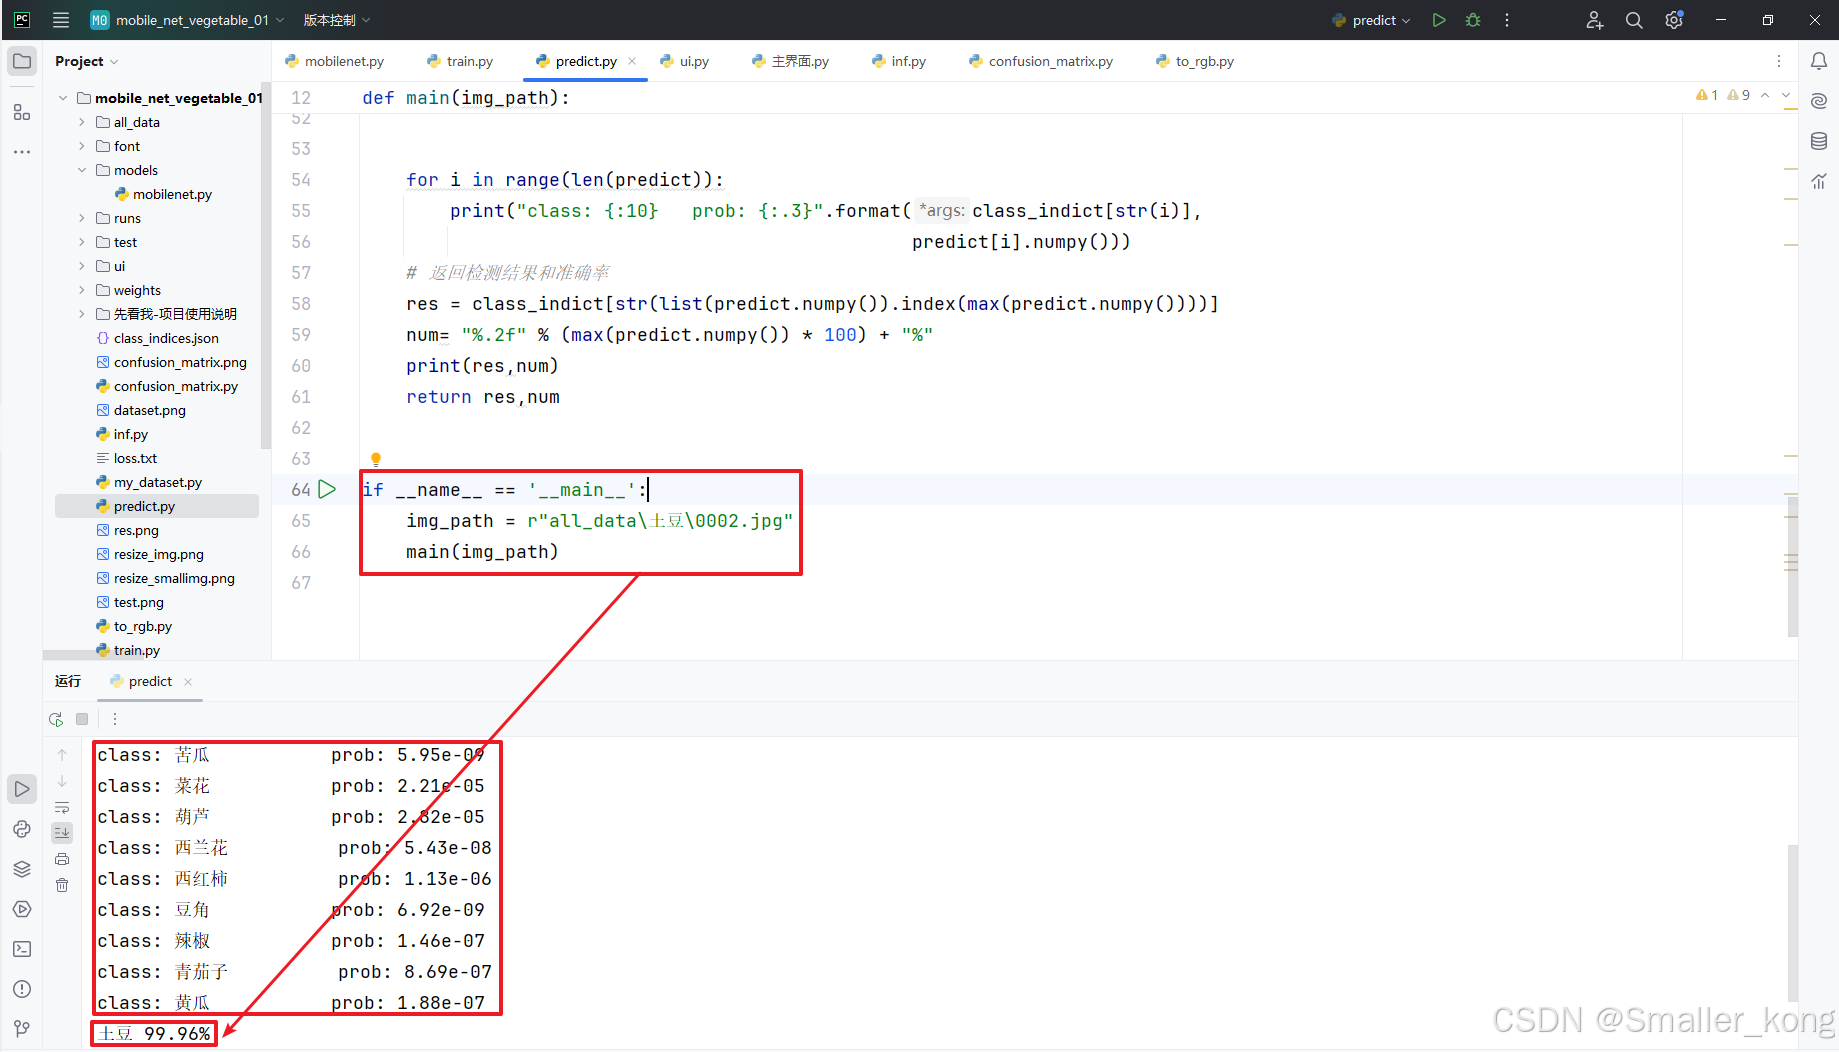
Task: Select my_dataset.py in project tree
Action: click(x=157, y=482)
